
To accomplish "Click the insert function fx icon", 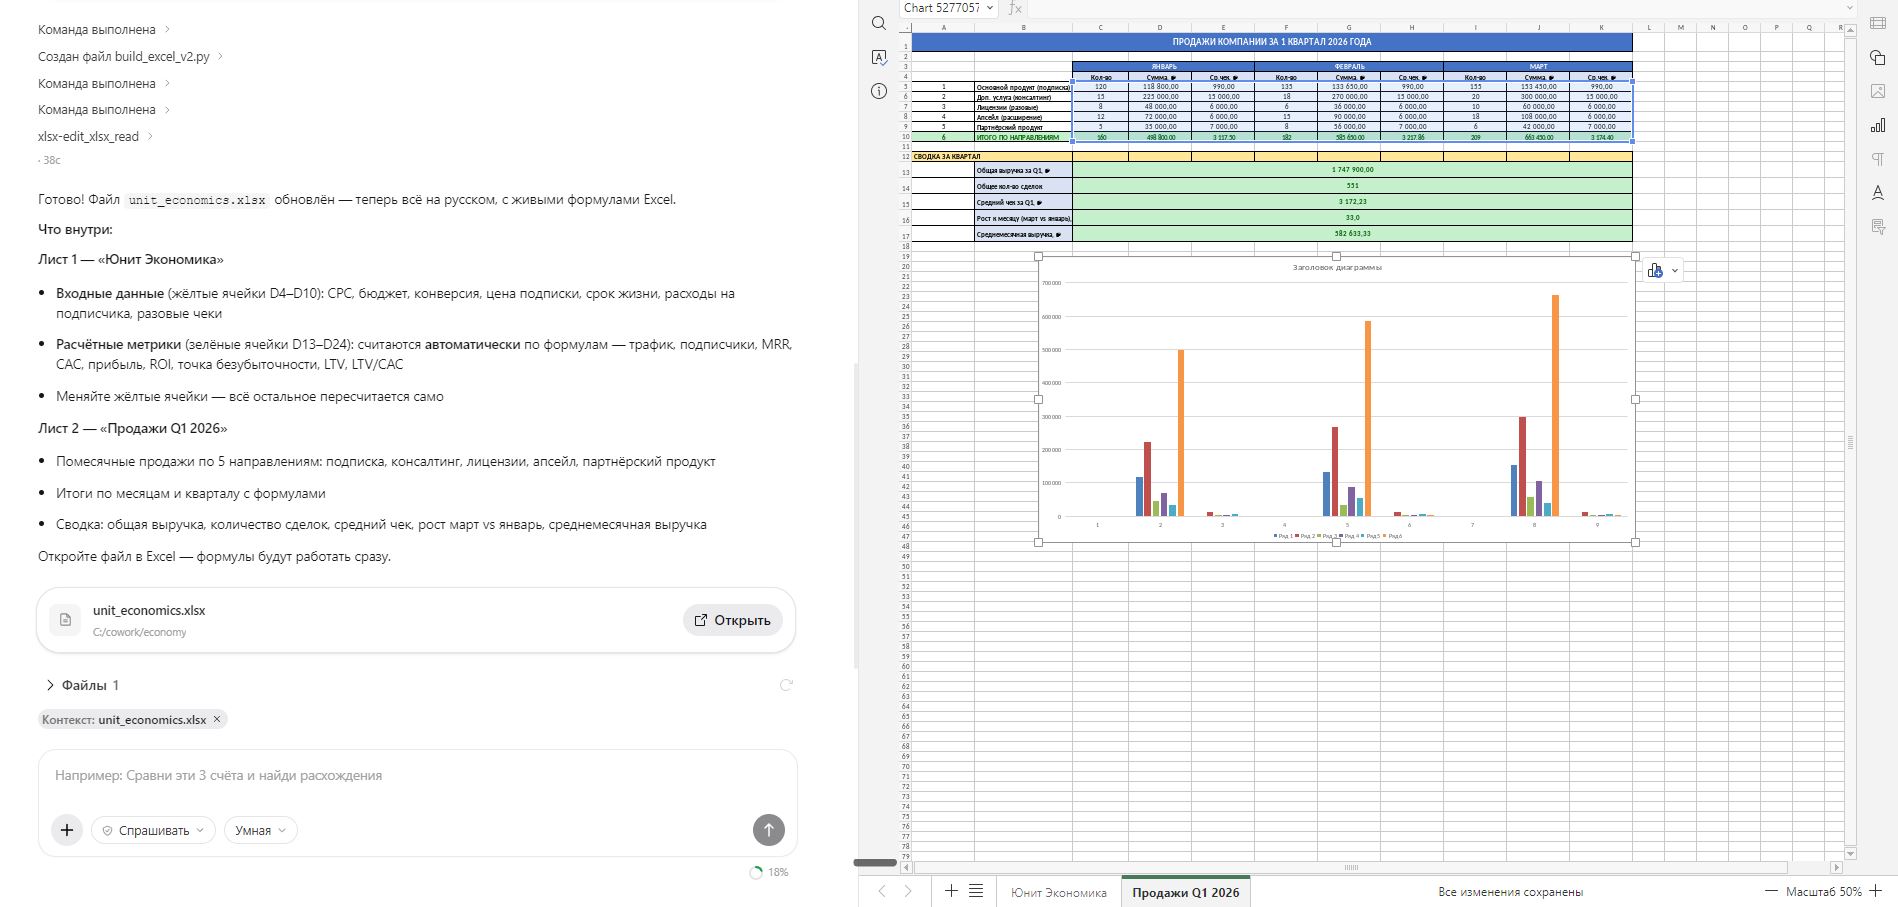I will click(1015, 8).
